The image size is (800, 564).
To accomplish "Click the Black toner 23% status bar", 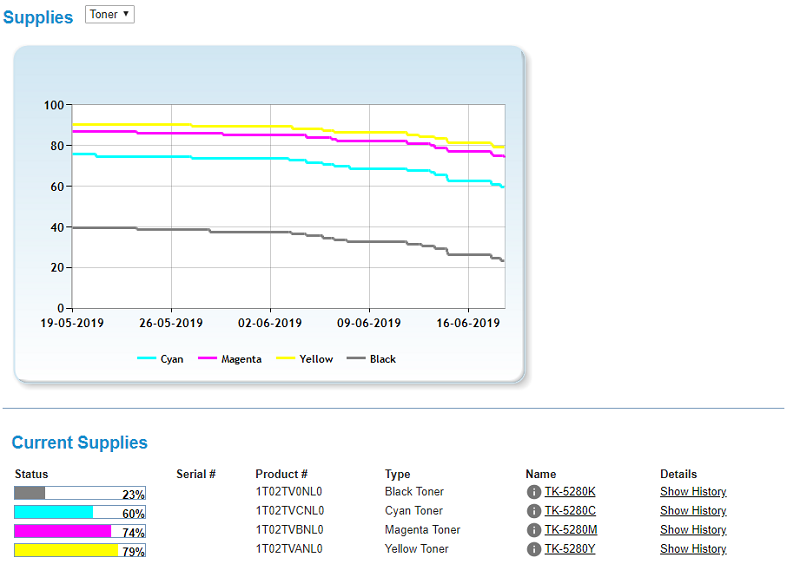I will click(x=80, y=493).
